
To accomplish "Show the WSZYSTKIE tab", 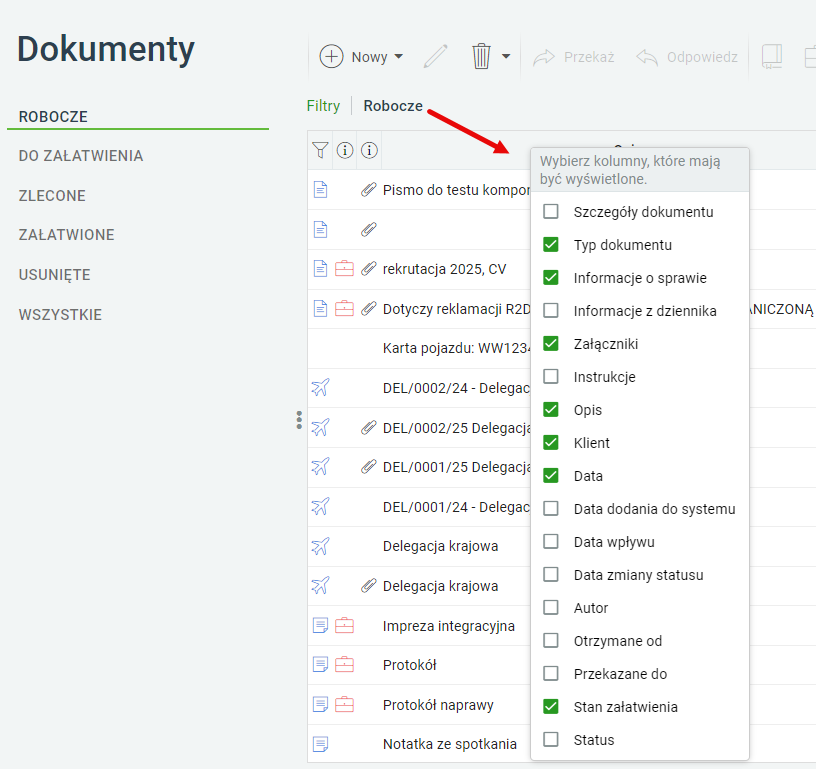I will coord(60,315).
